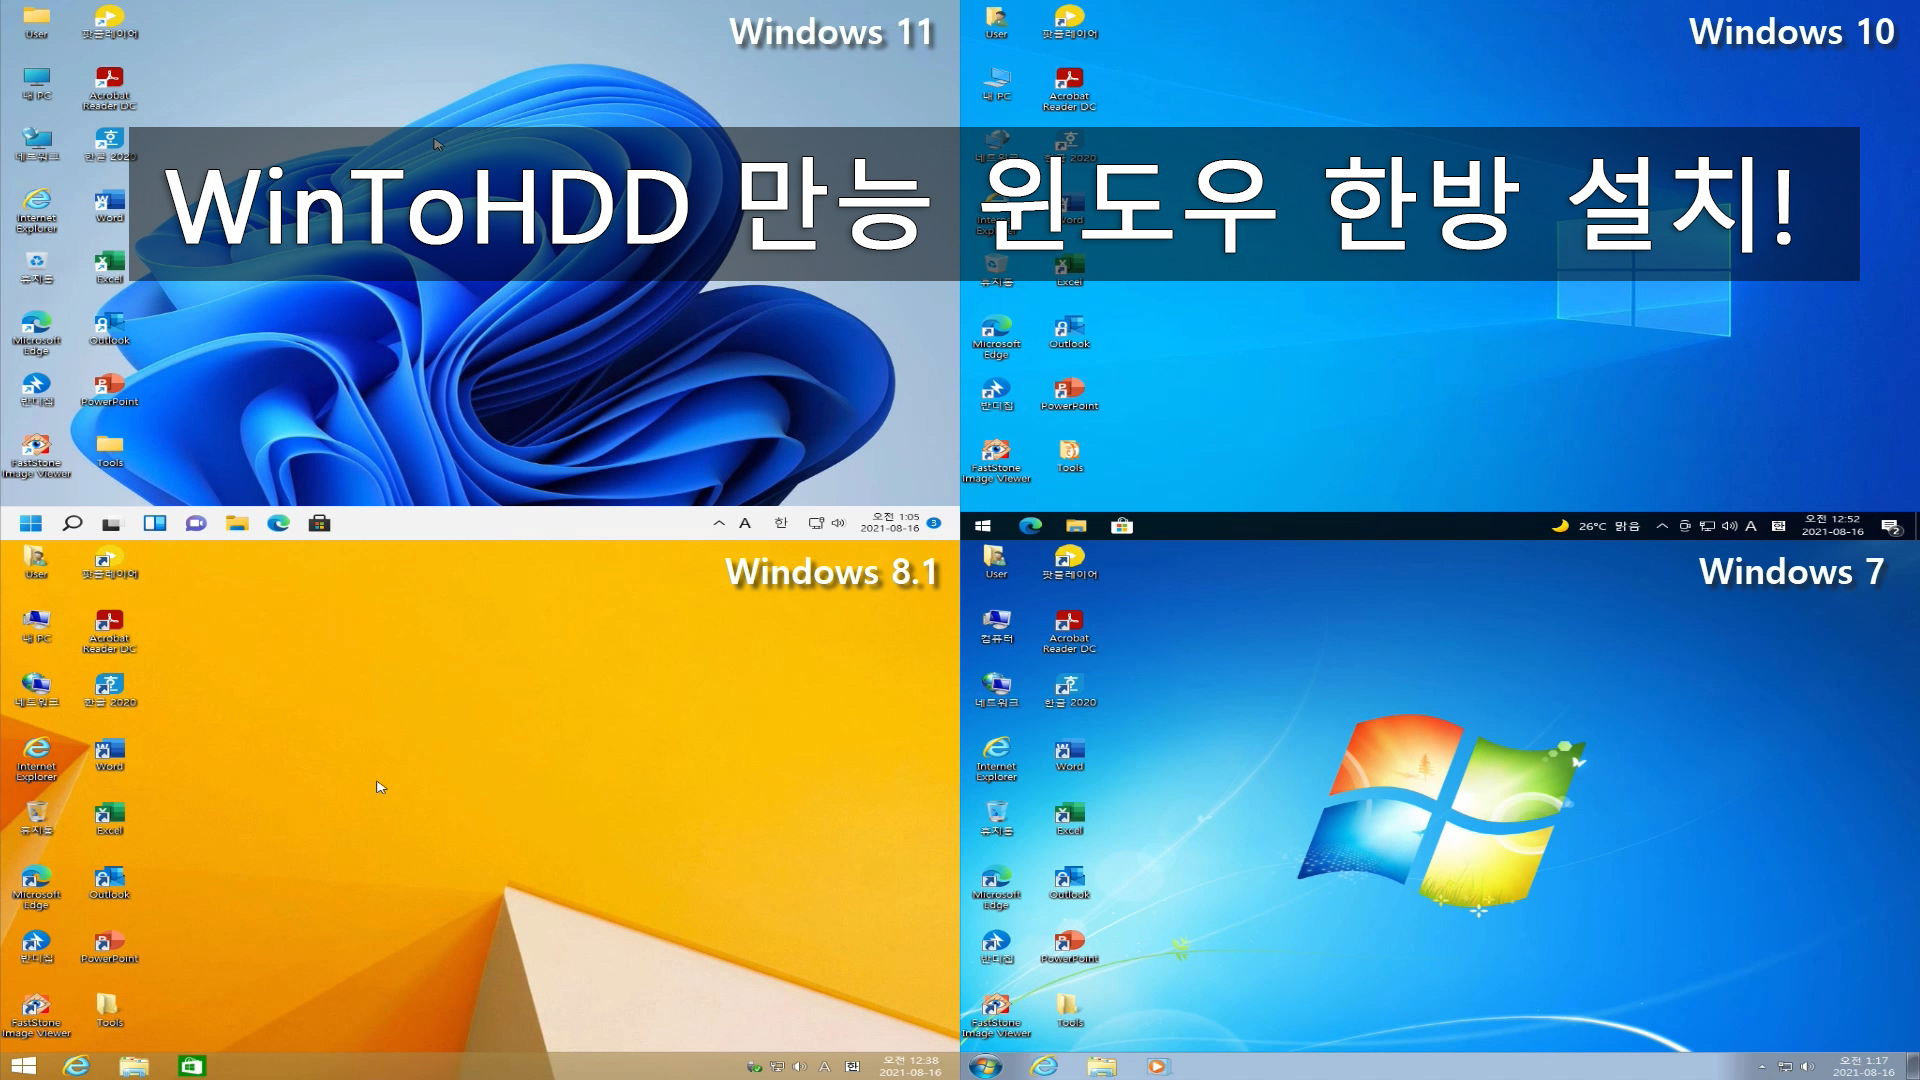Open Widgets in Windows 11 taskbar
Screen dimensions: 1920x1080
pos(155,523)
